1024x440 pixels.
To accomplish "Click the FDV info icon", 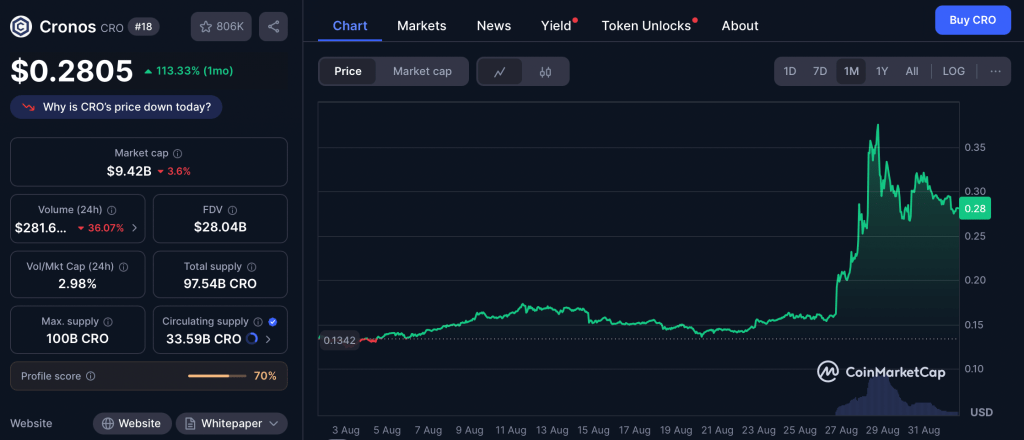I will 235,210.
